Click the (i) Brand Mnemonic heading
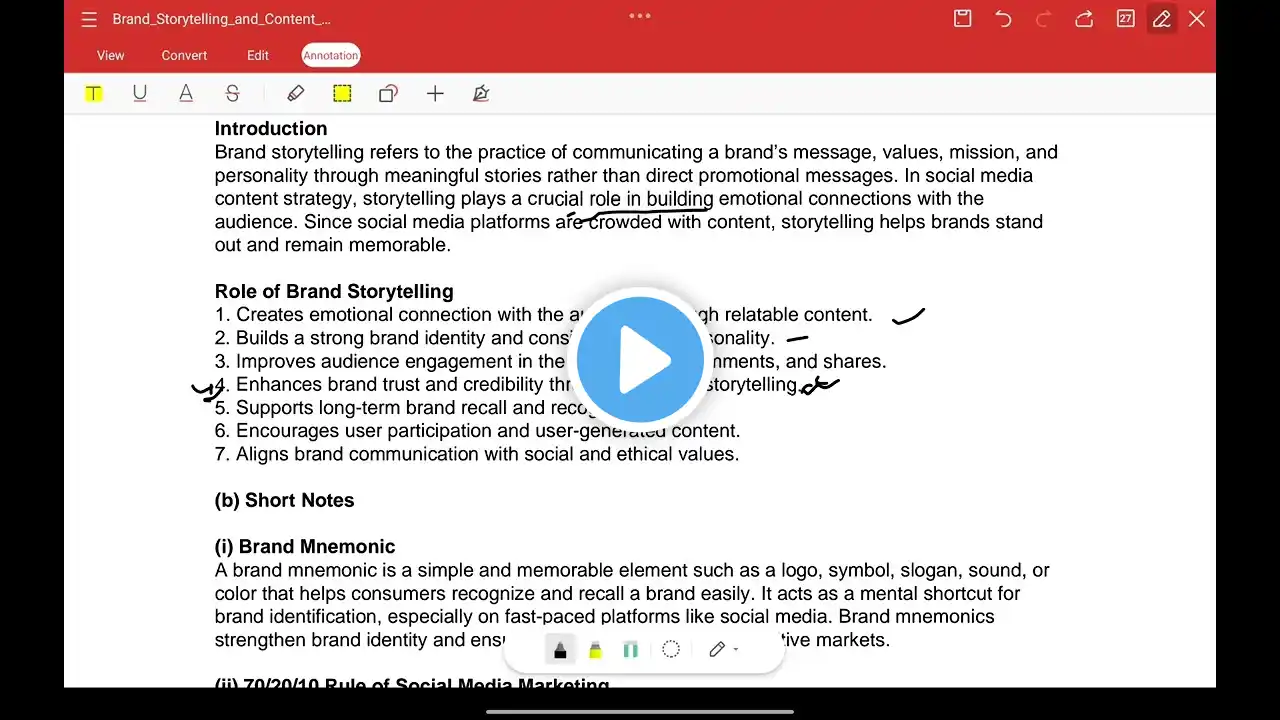This screenshot has height=720, width=1280. (305, 547)
